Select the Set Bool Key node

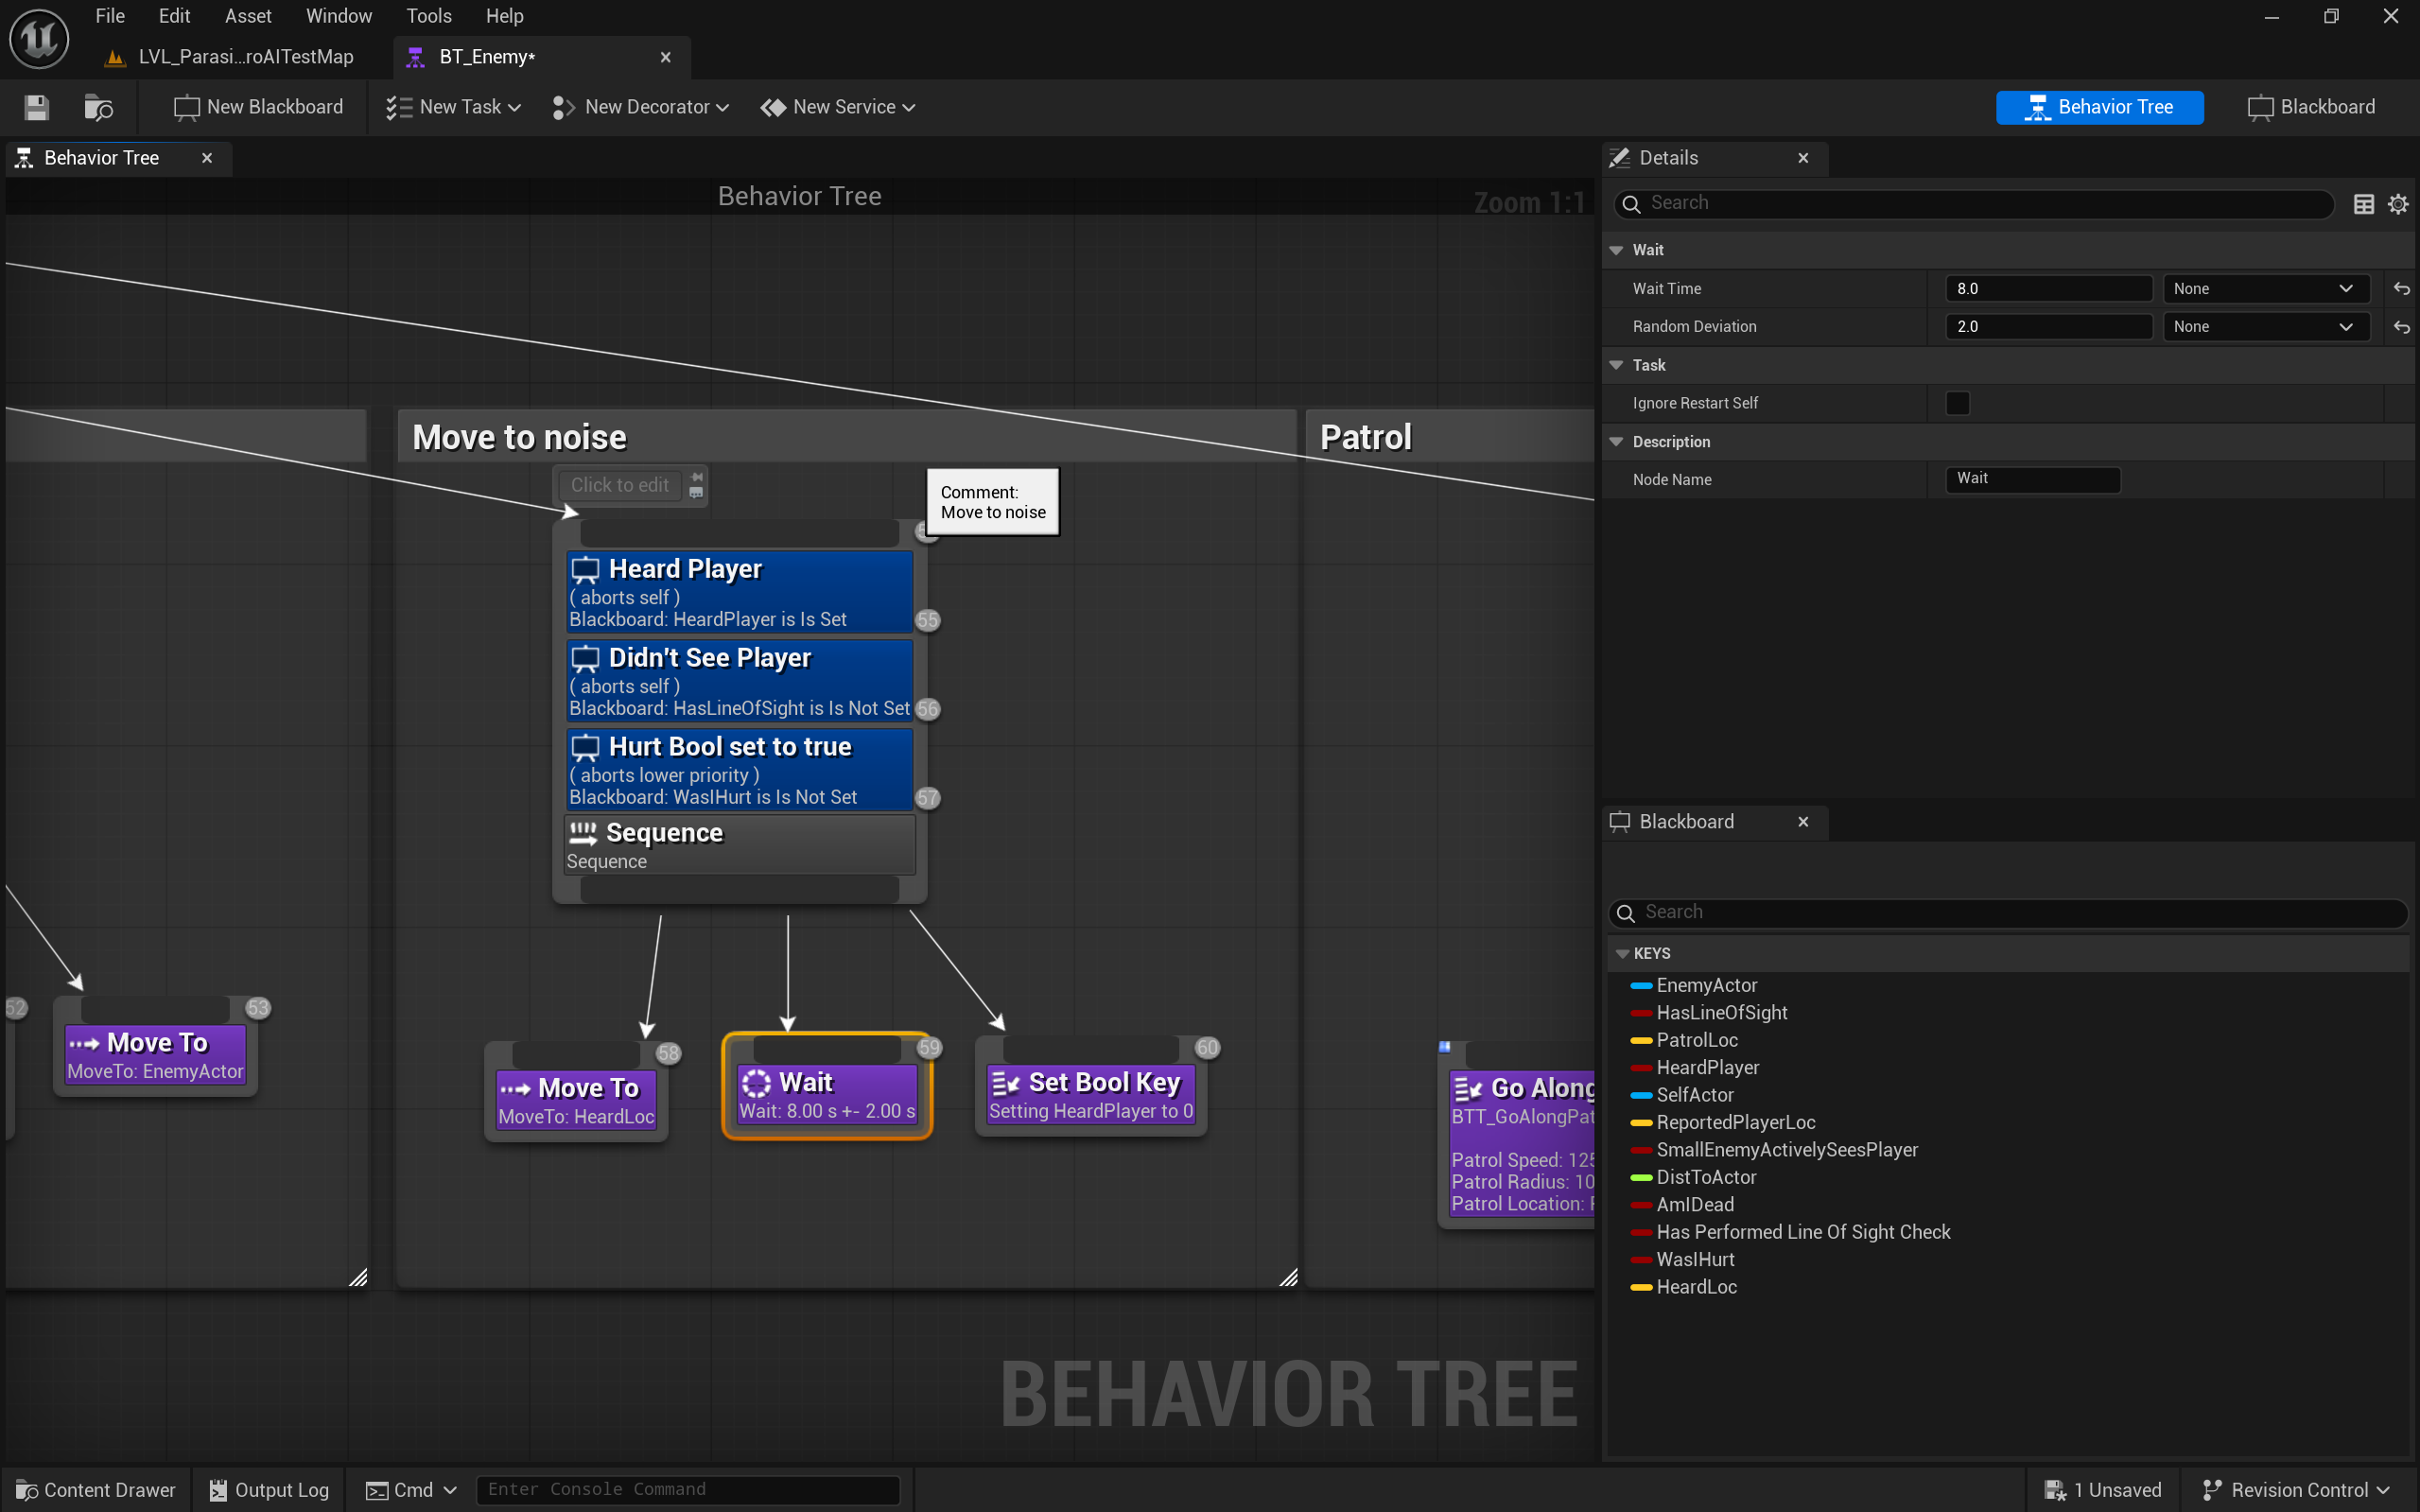(1090, 1094)
